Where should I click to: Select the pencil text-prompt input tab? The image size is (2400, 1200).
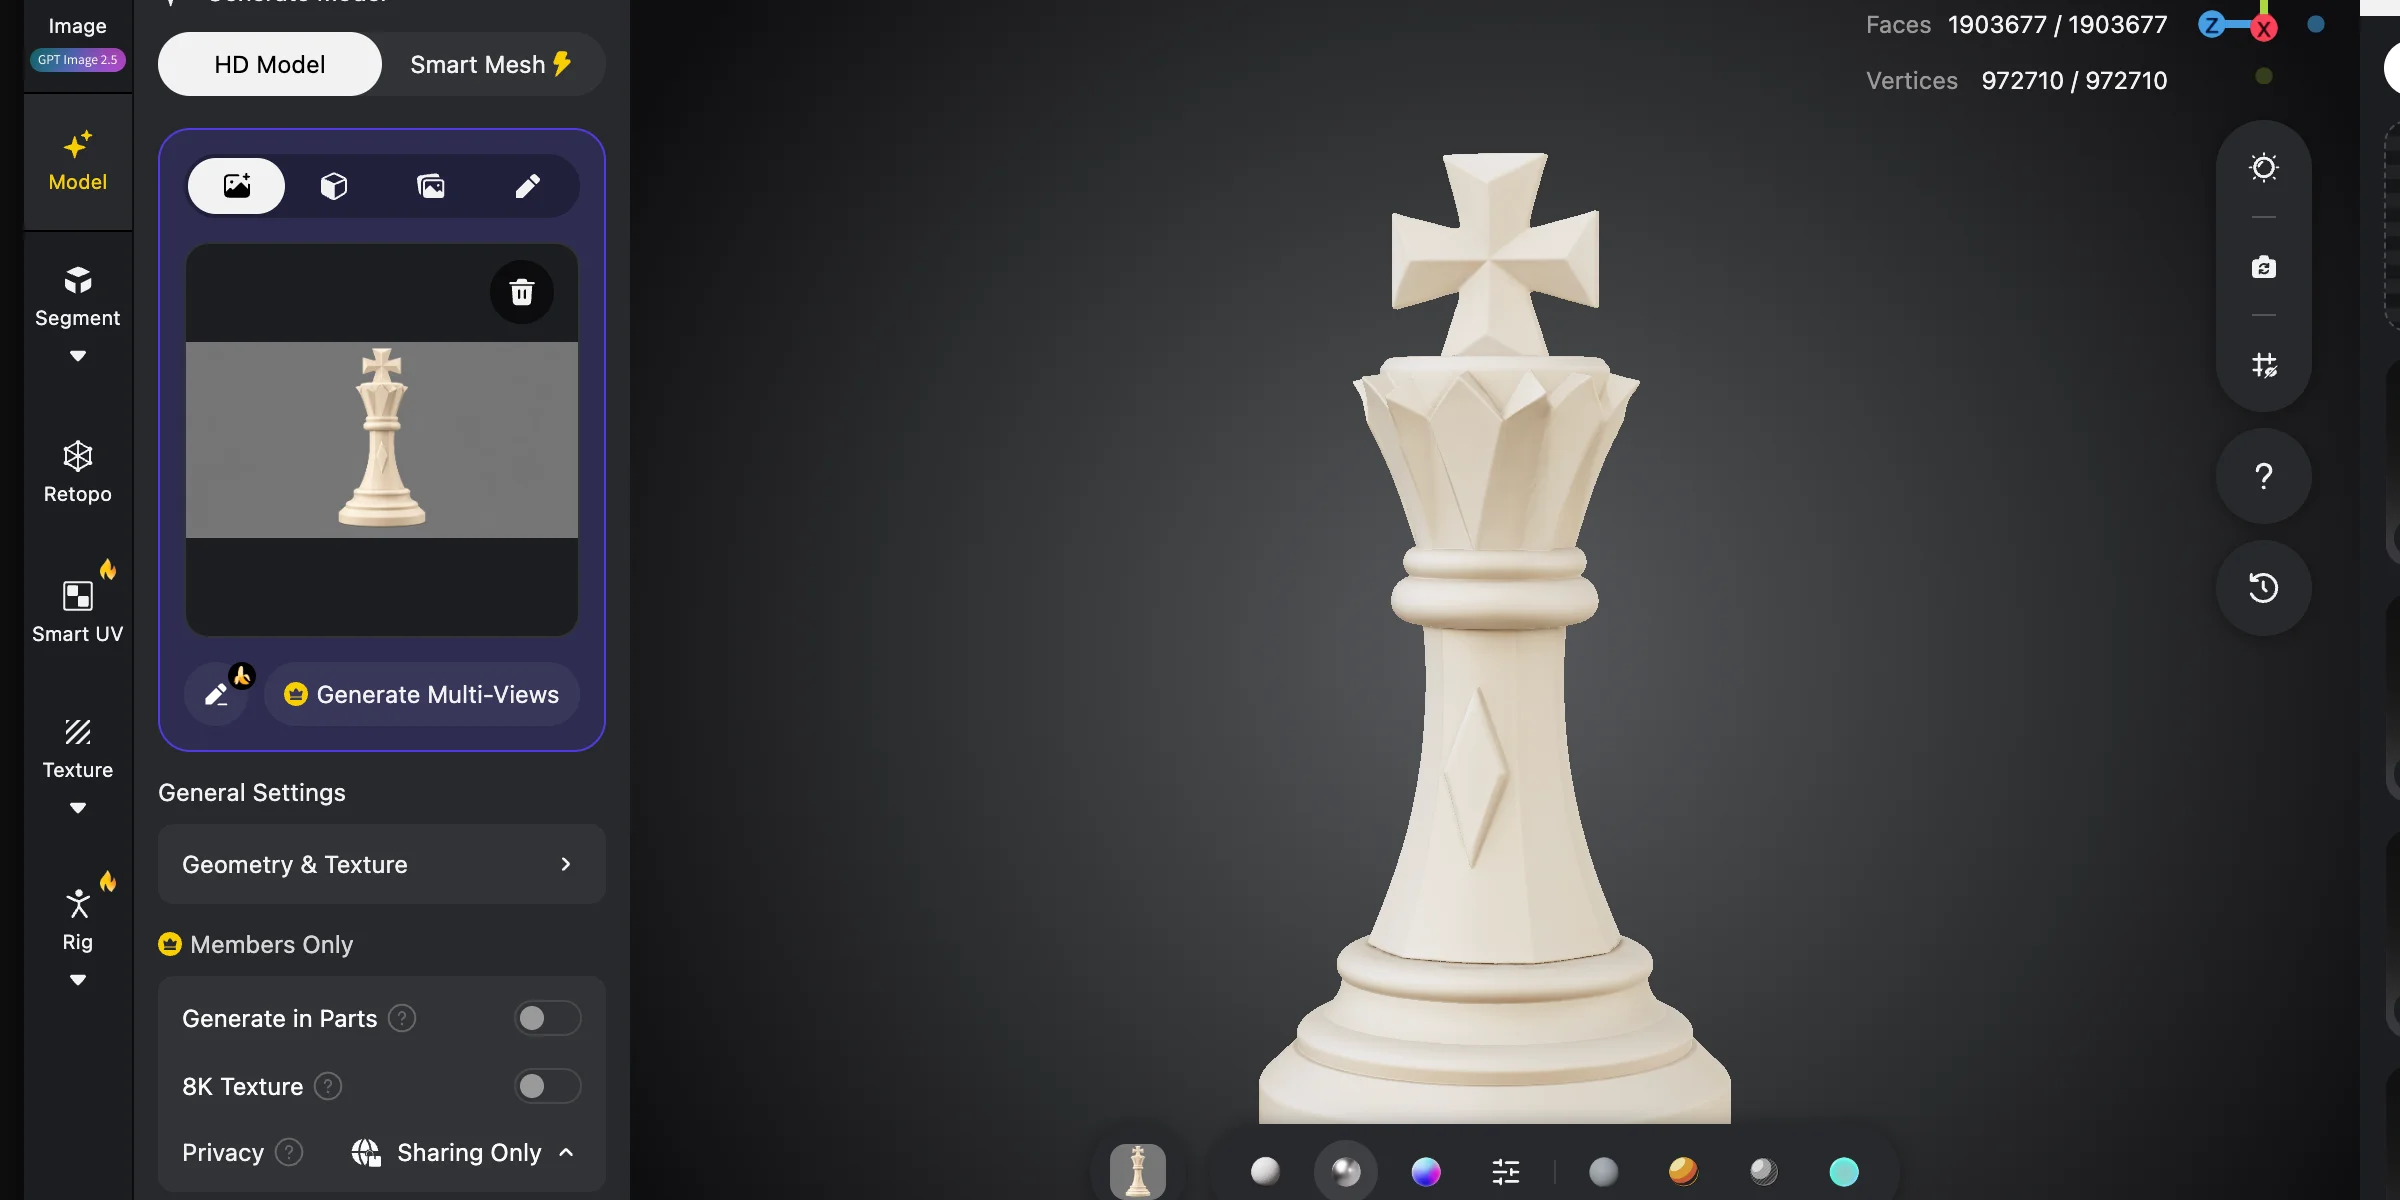[x=528, y=186]
